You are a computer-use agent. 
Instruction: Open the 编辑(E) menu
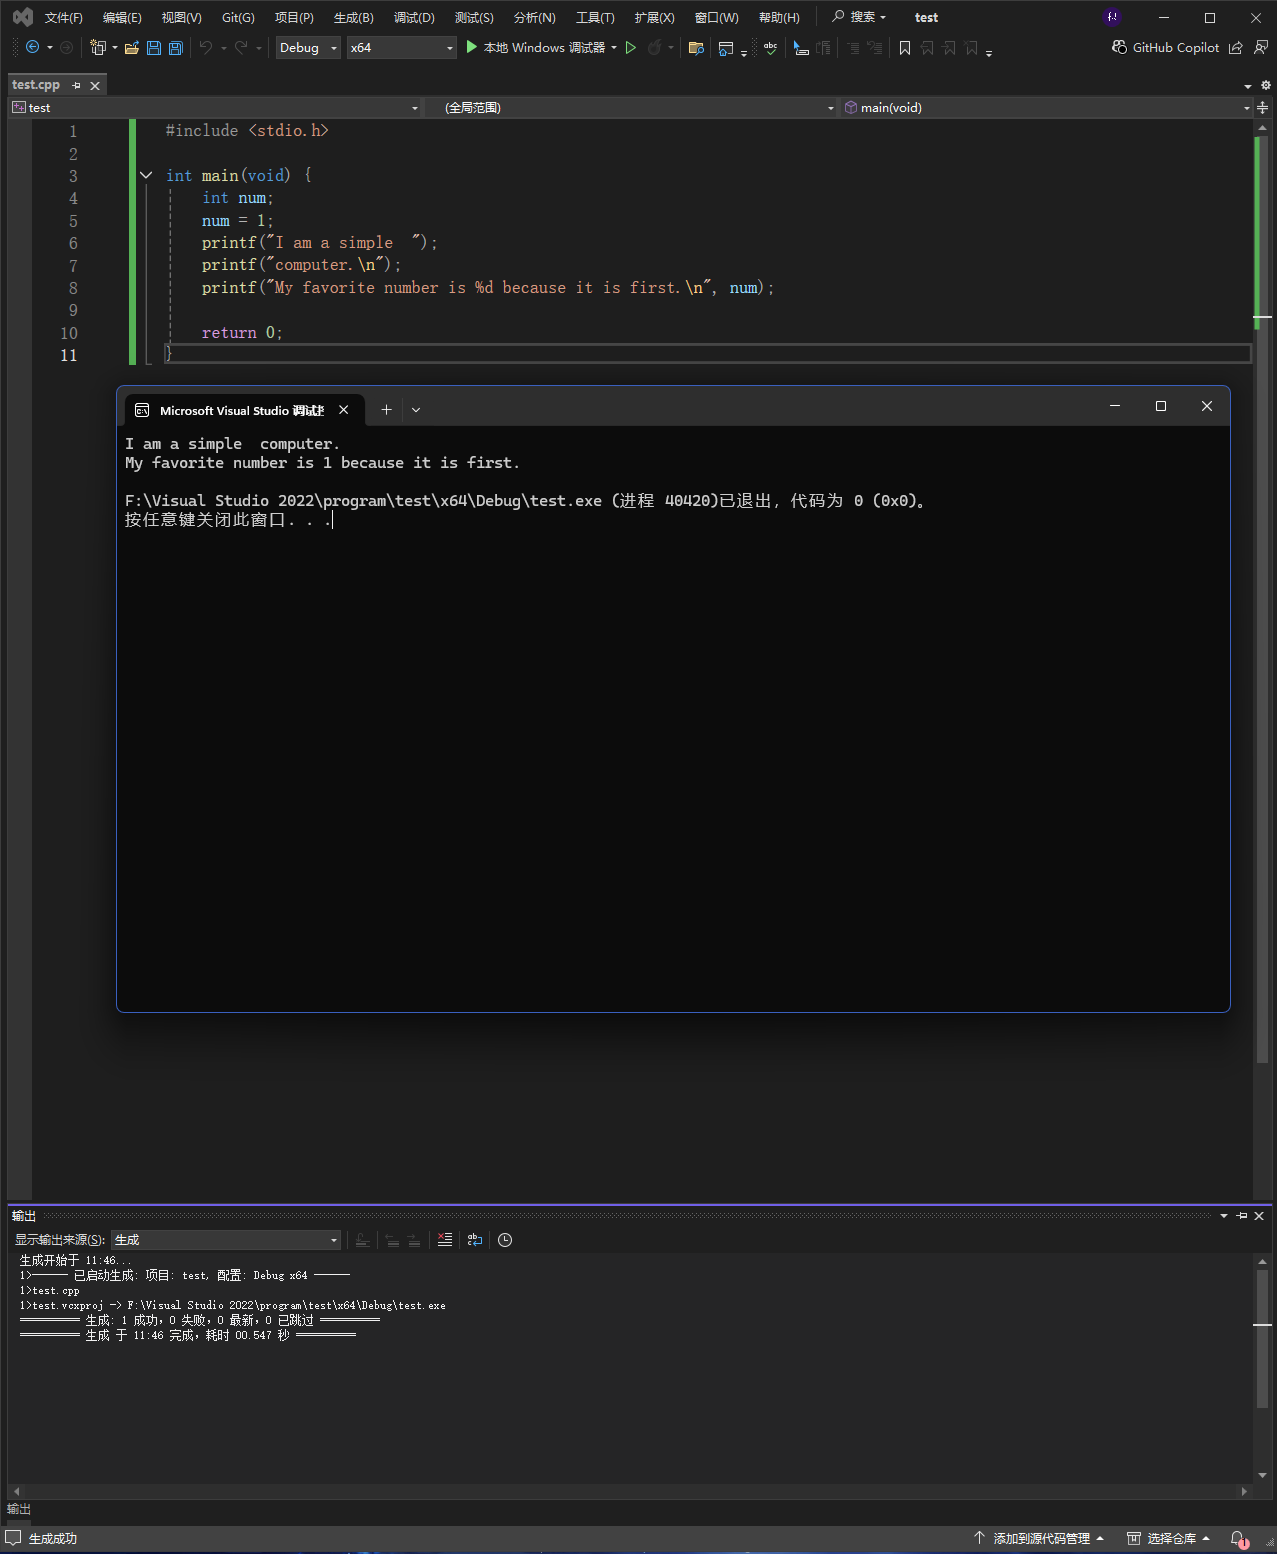pos(122,17)
